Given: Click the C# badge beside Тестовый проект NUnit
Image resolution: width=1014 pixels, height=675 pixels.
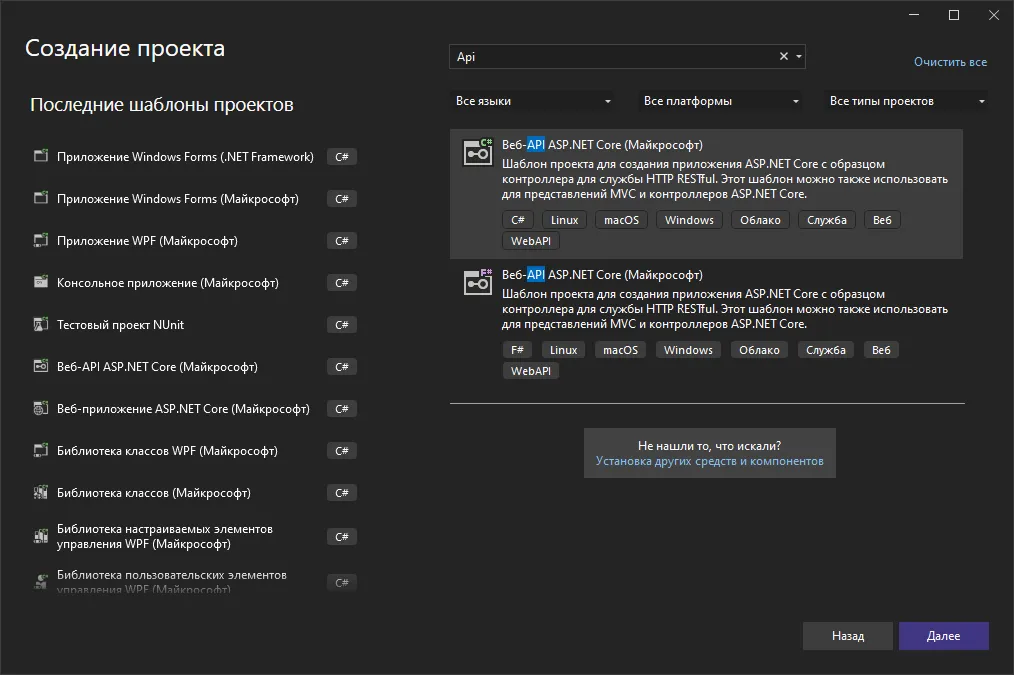Looking at the screenshot, I should pyautogui.click(x=341, y=325).
